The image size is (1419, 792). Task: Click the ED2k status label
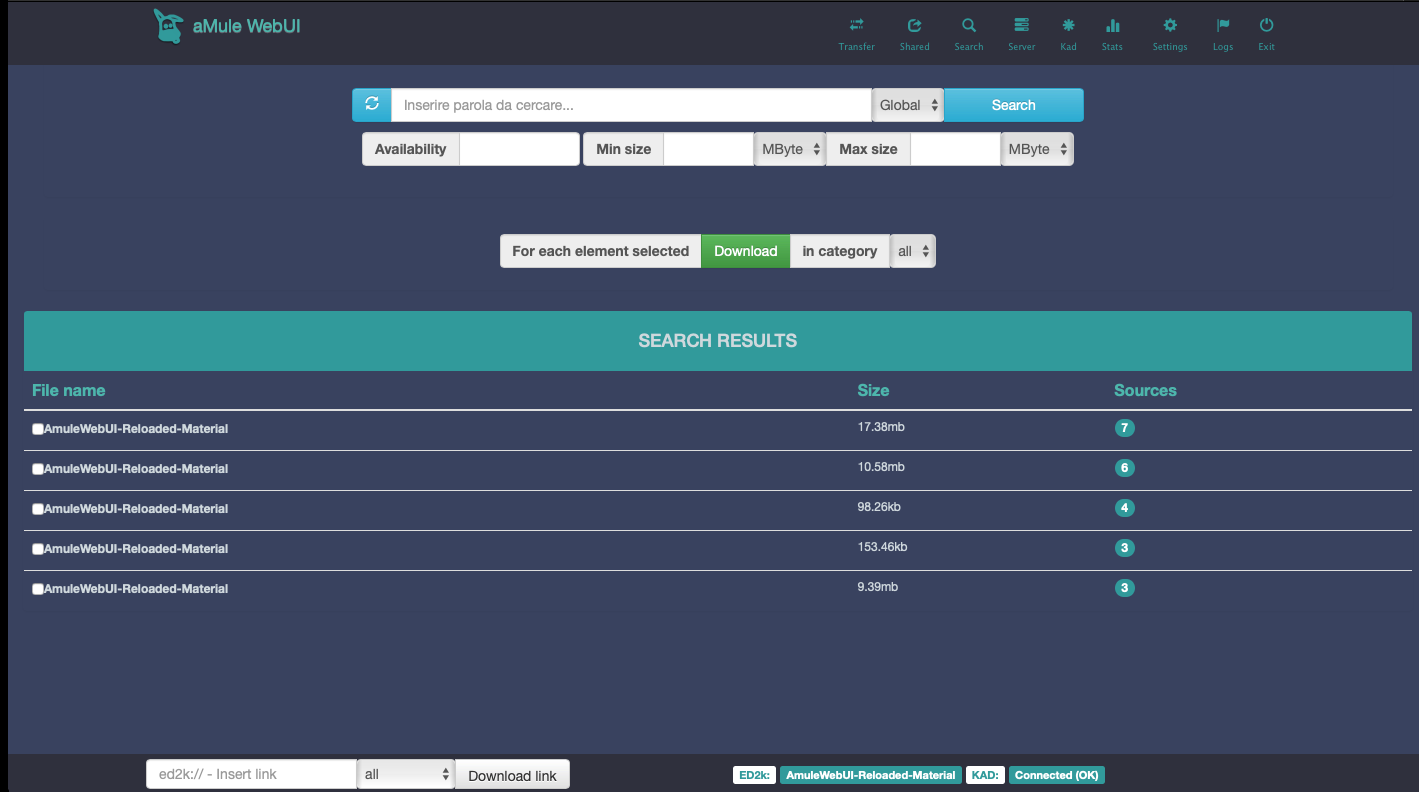pos(754,775)
